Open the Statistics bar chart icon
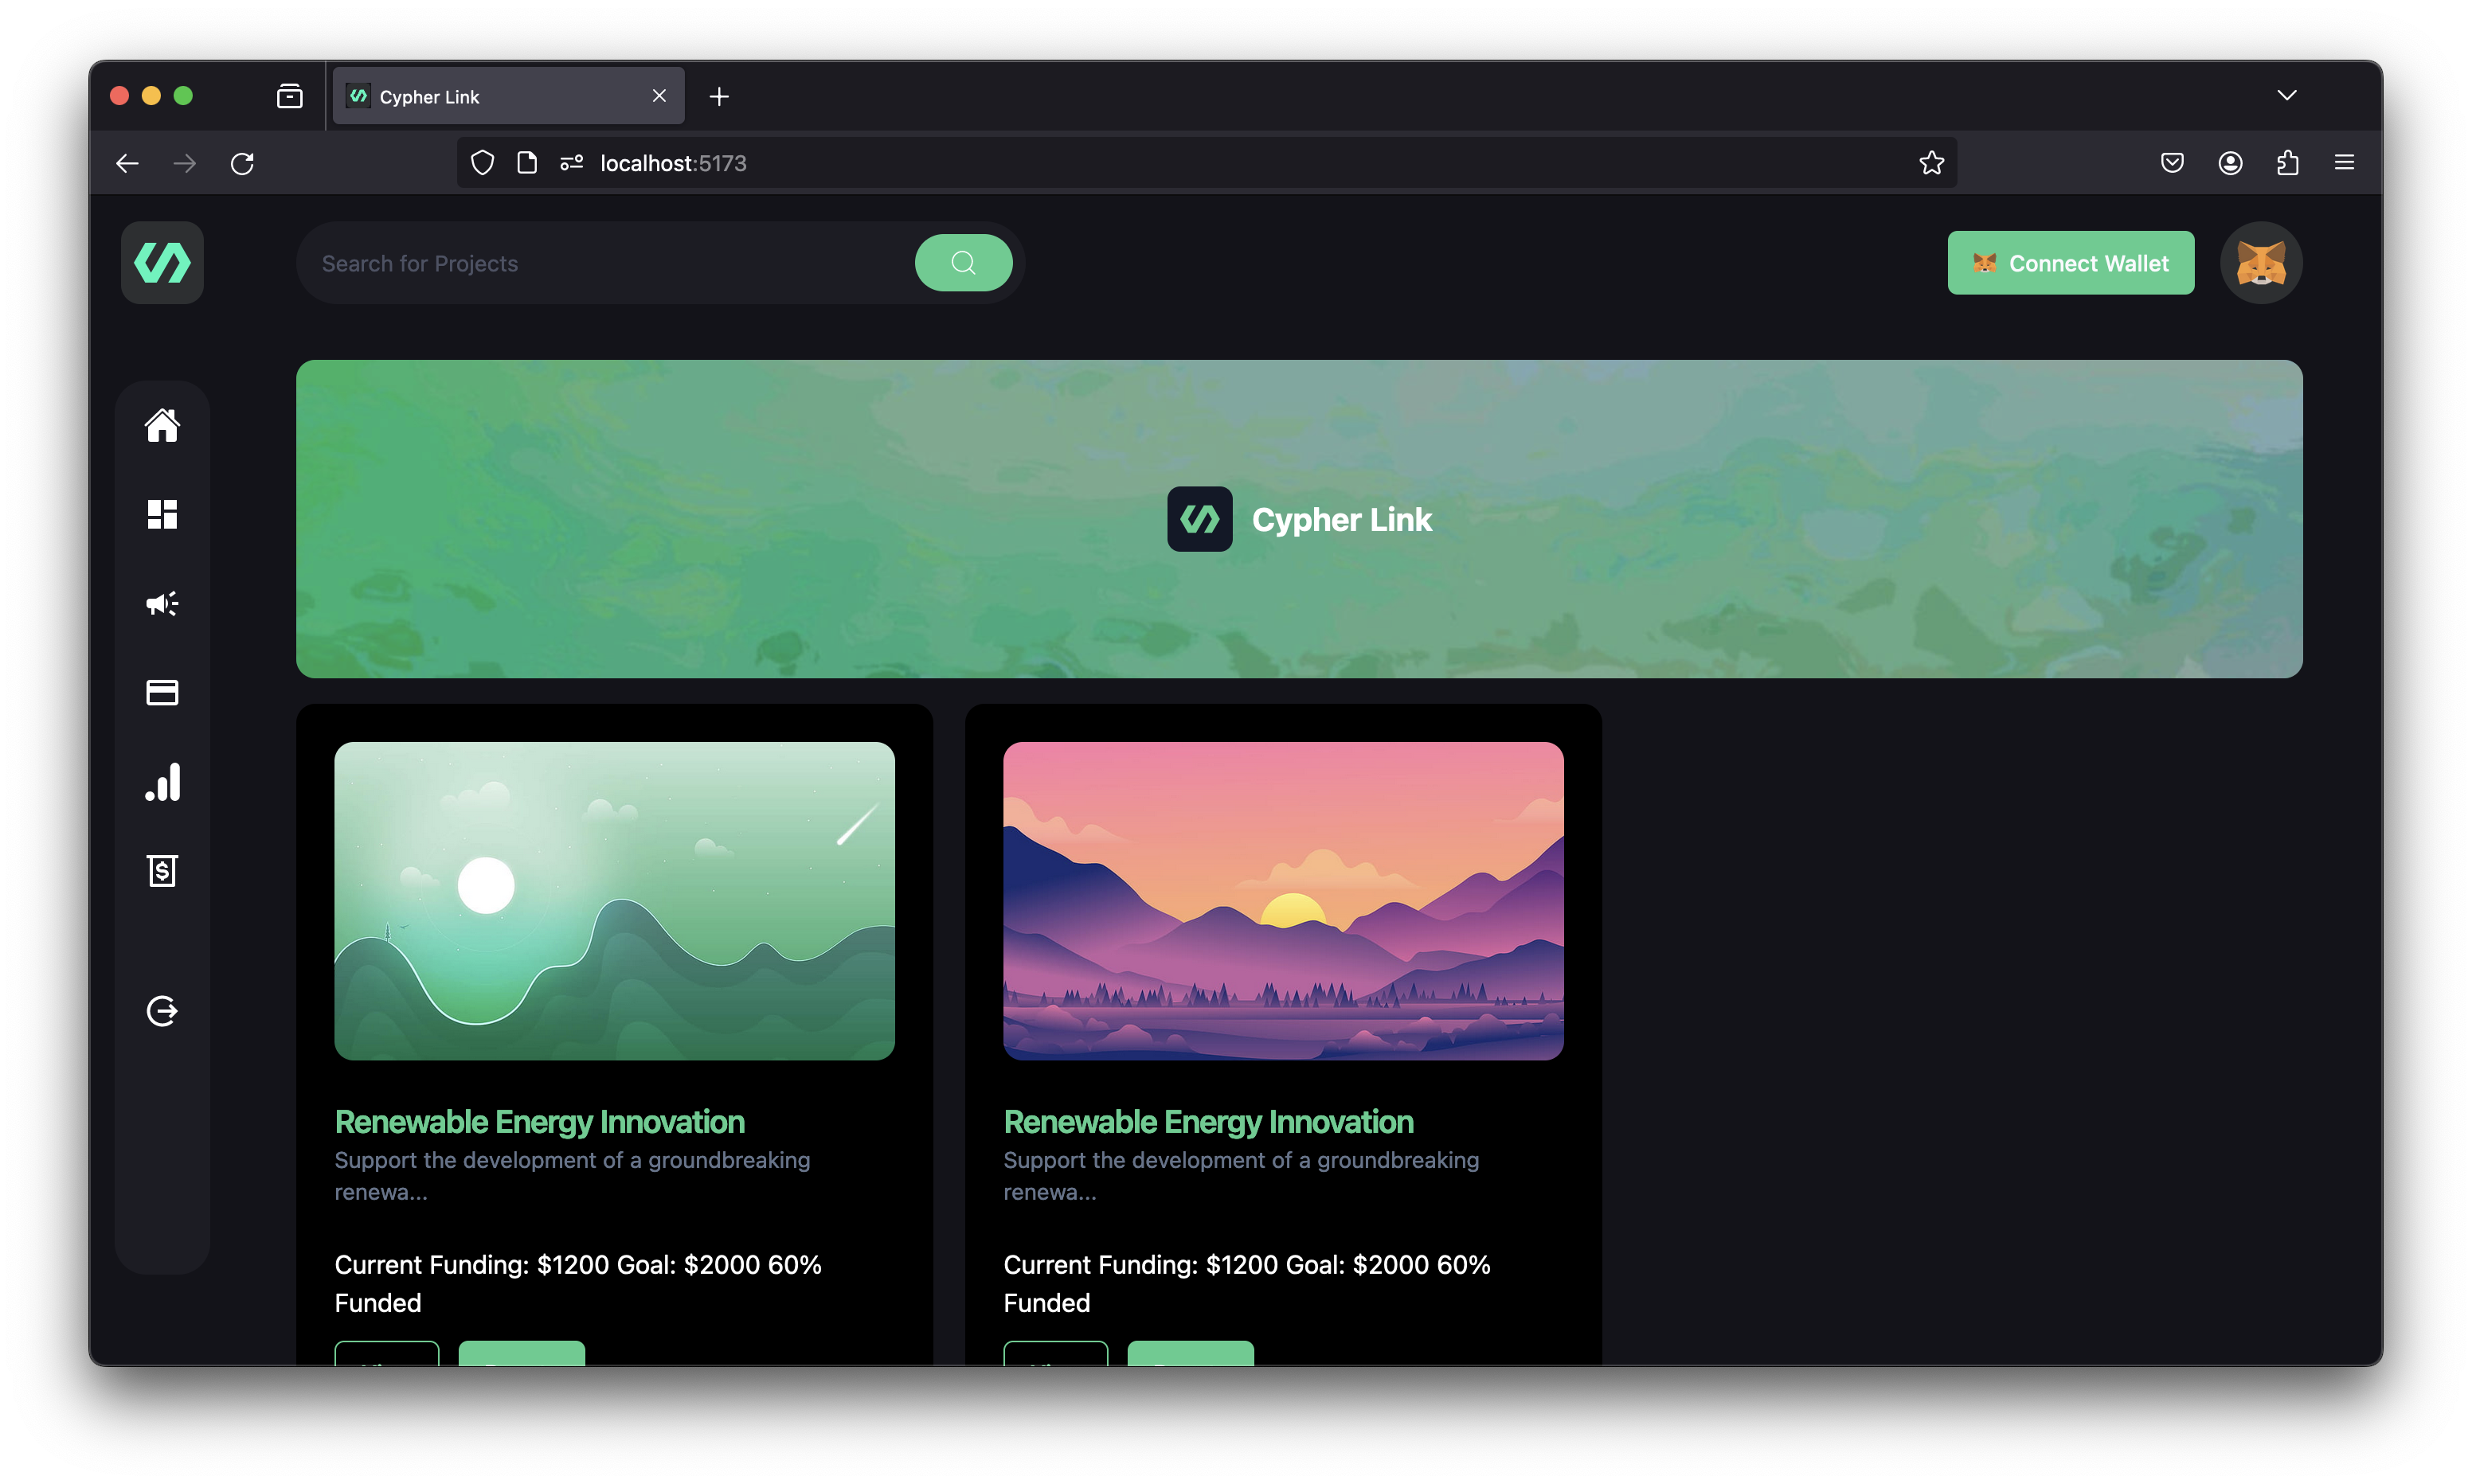This screenshot has width=2472, height=1484. (x=162, y=782)
